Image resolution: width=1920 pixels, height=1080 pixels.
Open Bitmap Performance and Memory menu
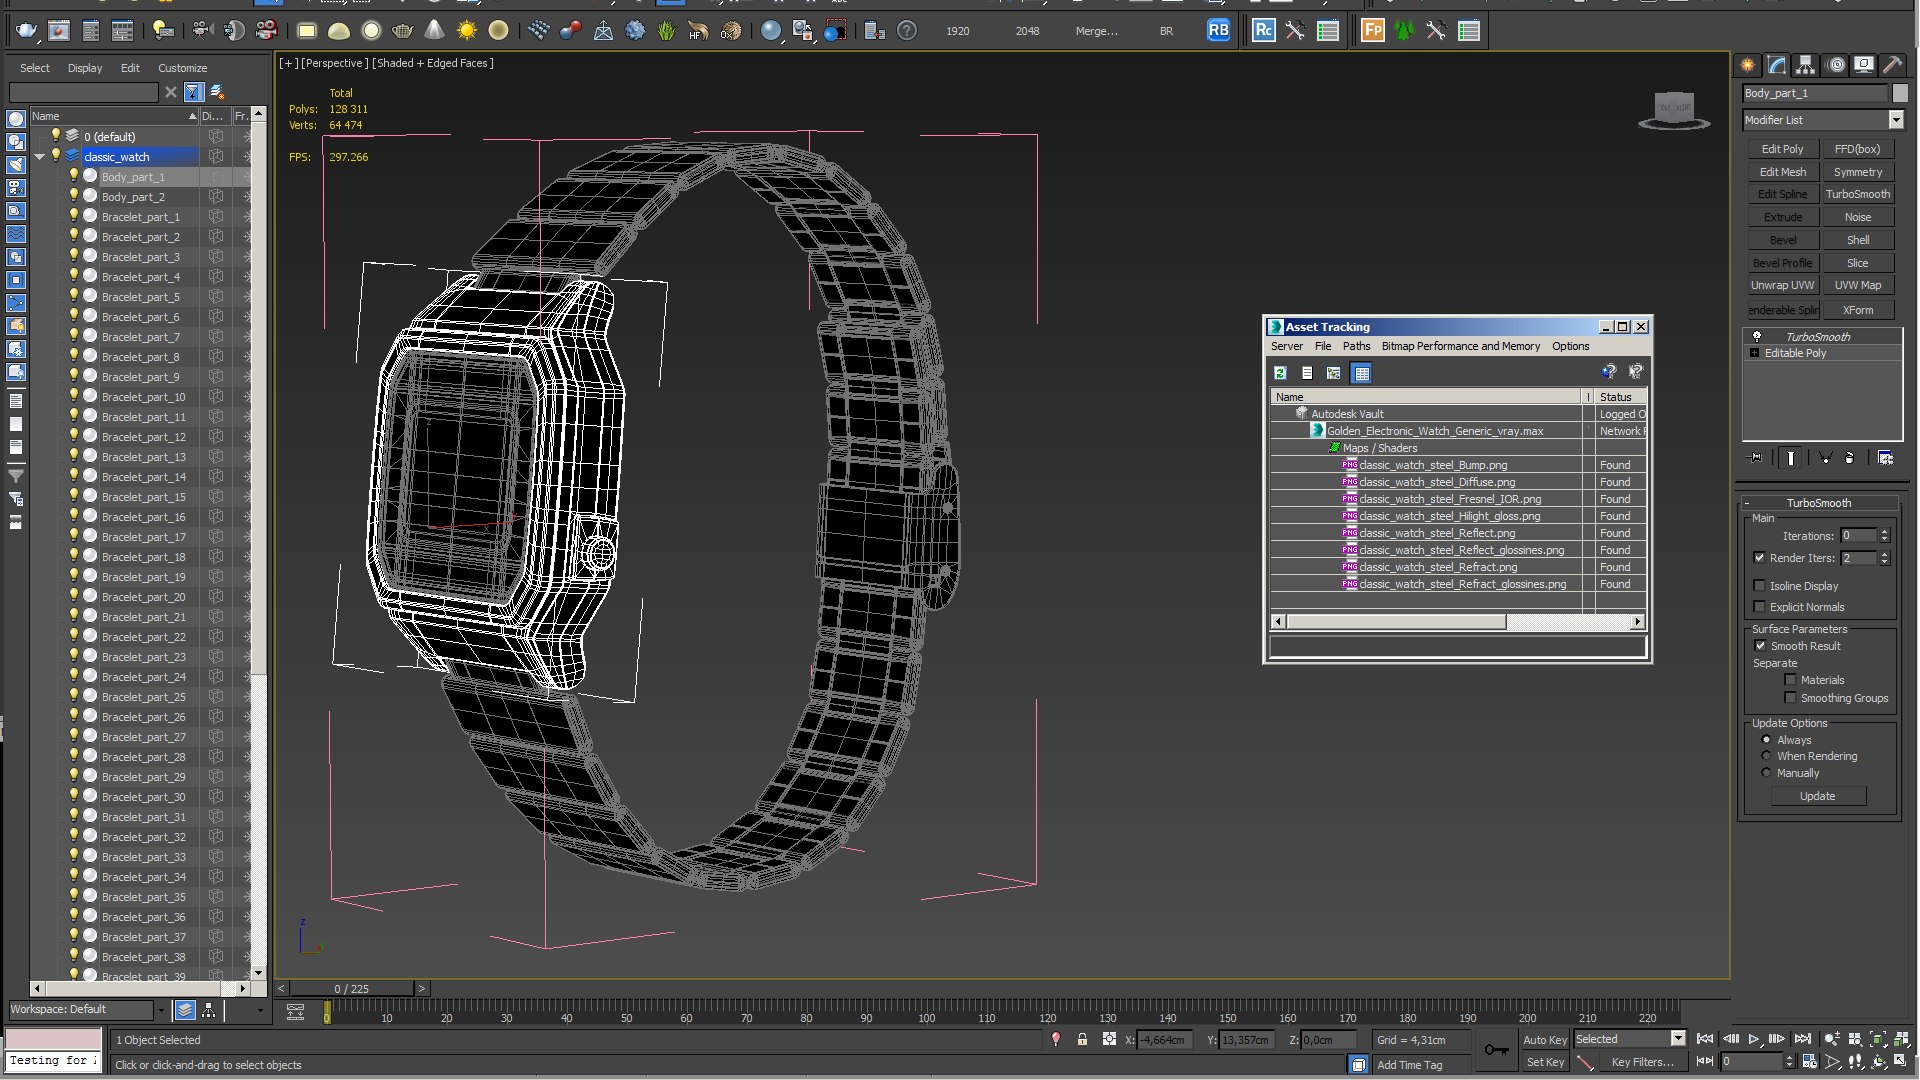point(1461,346)
